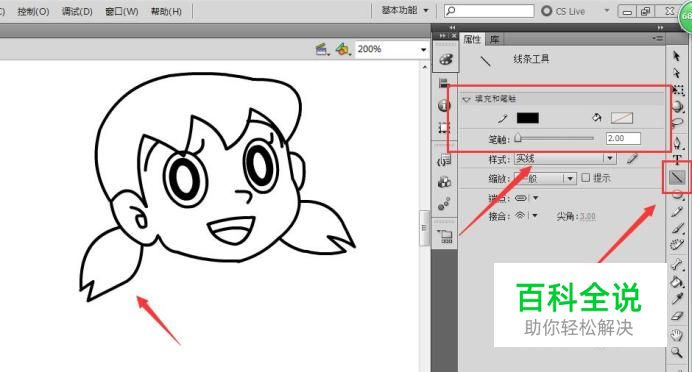Select the Line tool in toolbox
Viewport: 692px width, 372px height.
click(x=677, y=177)
